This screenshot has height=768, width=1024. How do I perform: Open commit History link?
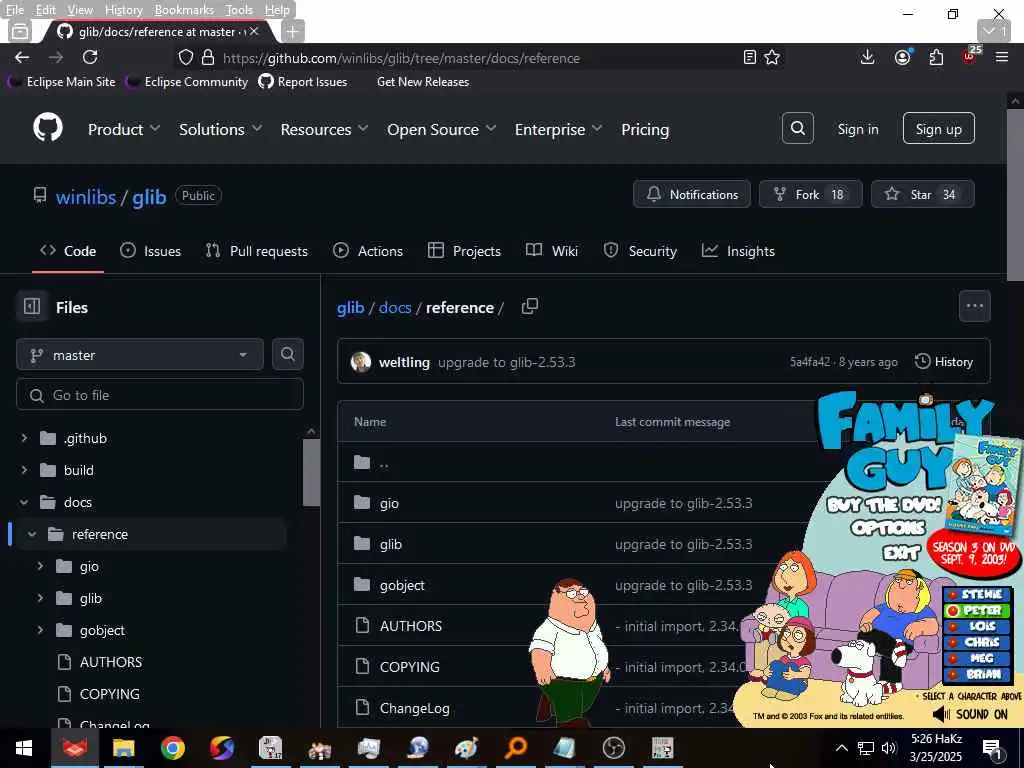click(x=944, y=362)
